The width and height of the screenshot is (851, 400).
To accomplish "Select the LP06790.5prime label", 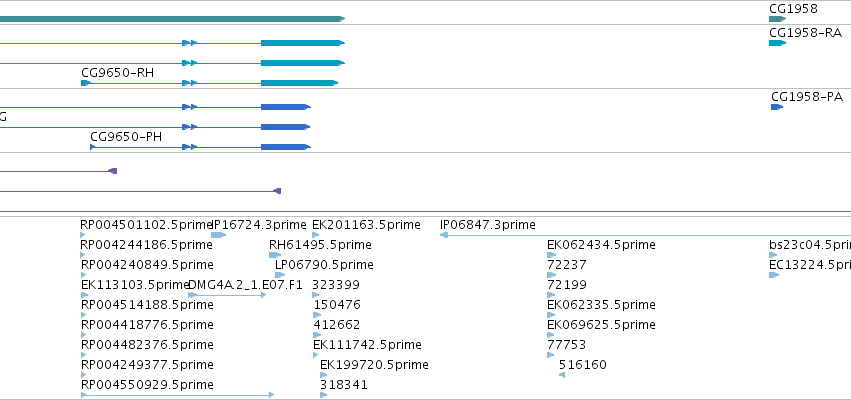I will click(324, 265).
